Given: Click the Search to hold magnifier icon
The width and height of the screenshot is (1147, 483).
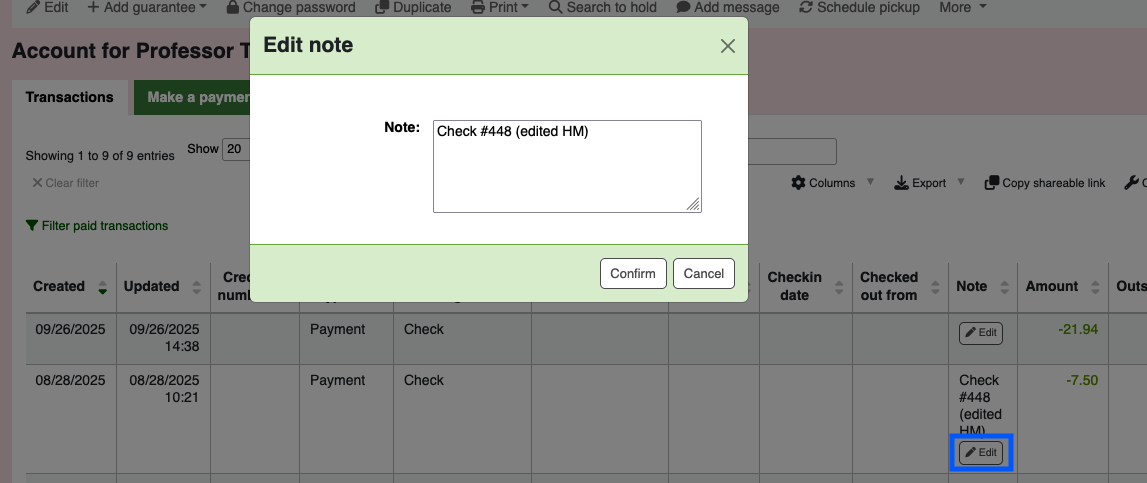Looking at the screenshot, I should coord(555,7).
